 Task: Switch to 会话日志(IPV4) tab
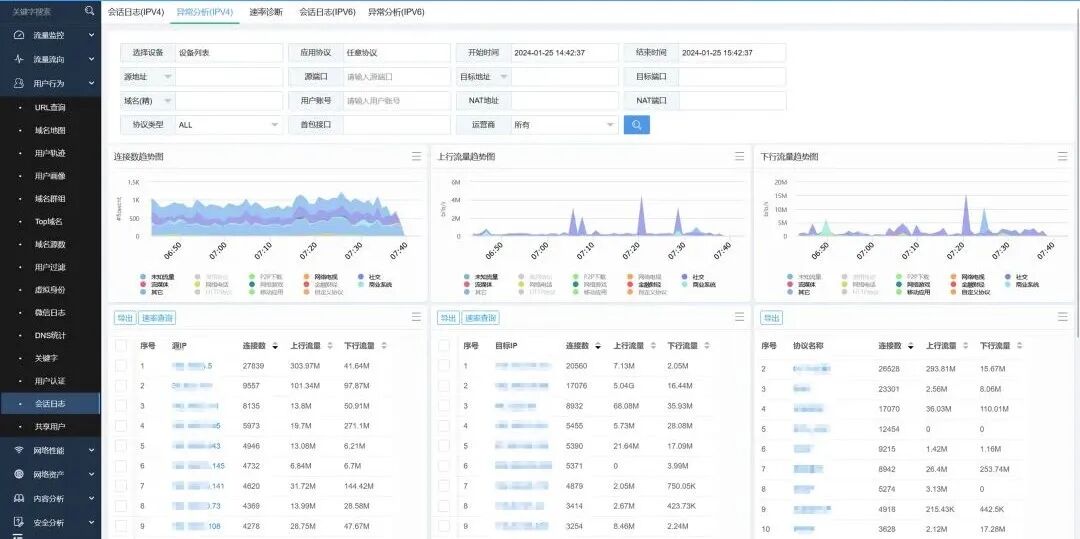(136, 12)
